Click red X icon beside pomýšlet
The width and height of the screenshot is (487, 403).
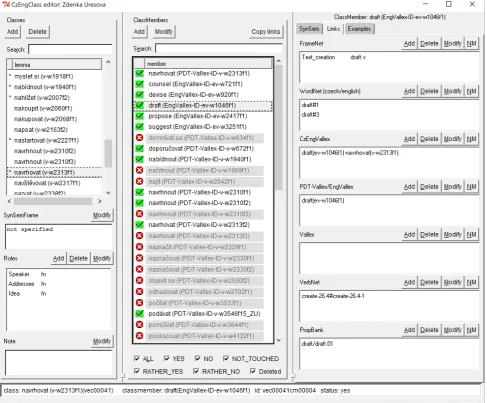(x=139, y=325)
